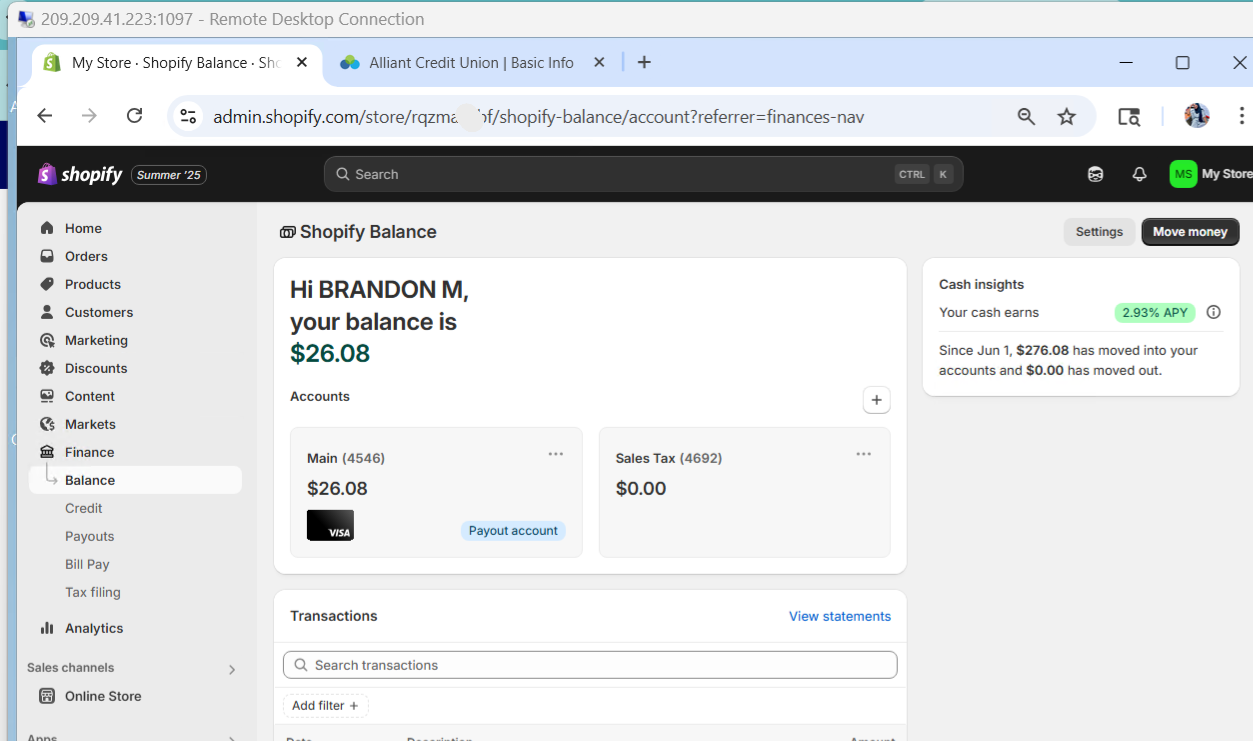Image resolution: width=1253 pixels, height=742 pixels.
Task: Open the Balance page in Finance menu
Action: pos(135,480)
